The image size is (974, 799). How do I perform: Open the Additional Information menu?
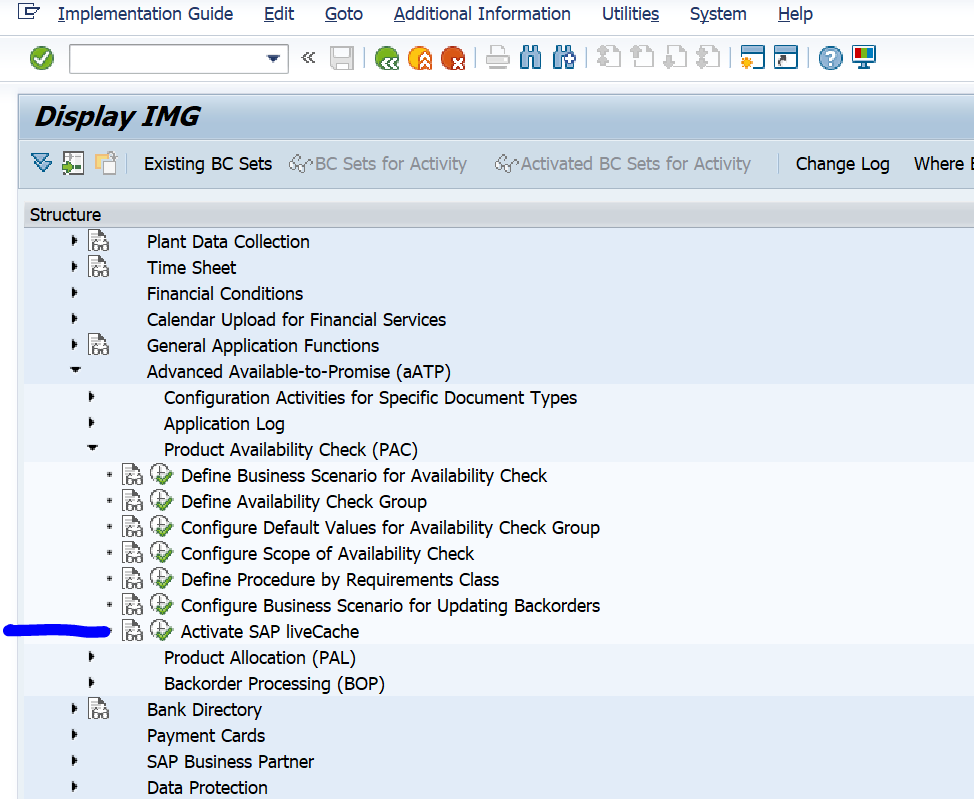click(482, 14)
